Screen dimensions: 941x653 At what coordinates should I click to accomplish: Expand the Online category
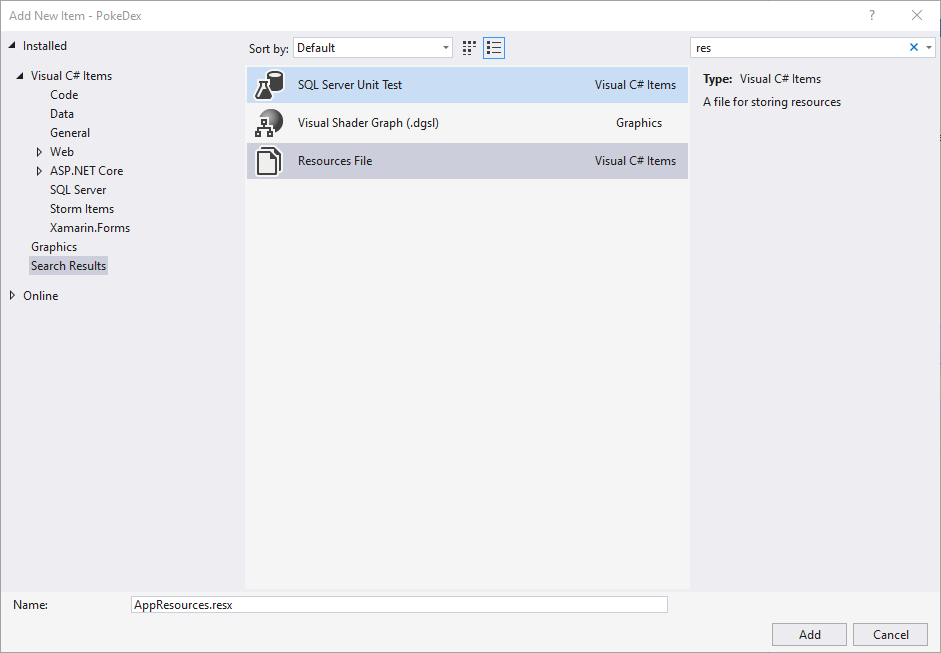(x=12, y=296)
